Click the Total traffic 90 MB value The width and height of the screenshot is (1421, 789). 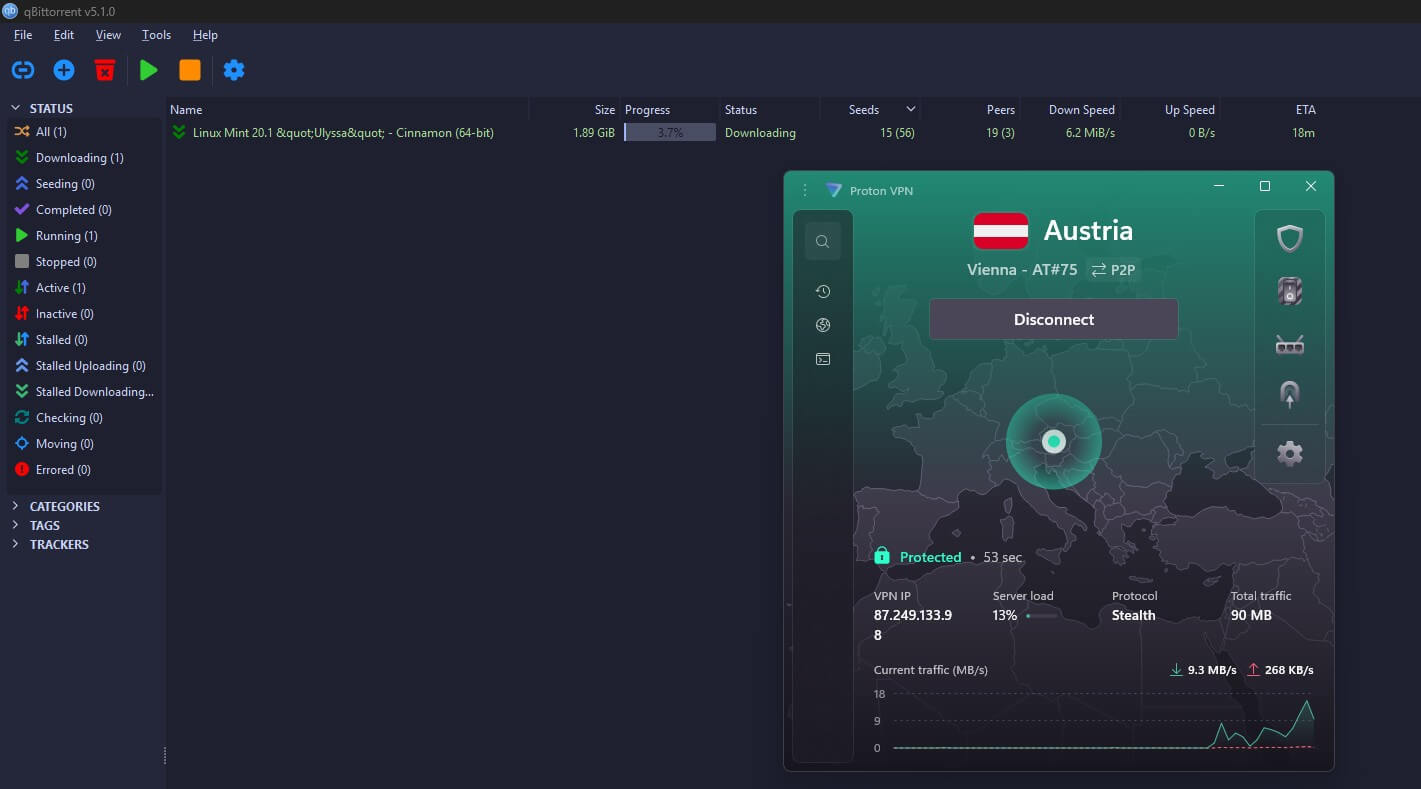pos(1251,616)
